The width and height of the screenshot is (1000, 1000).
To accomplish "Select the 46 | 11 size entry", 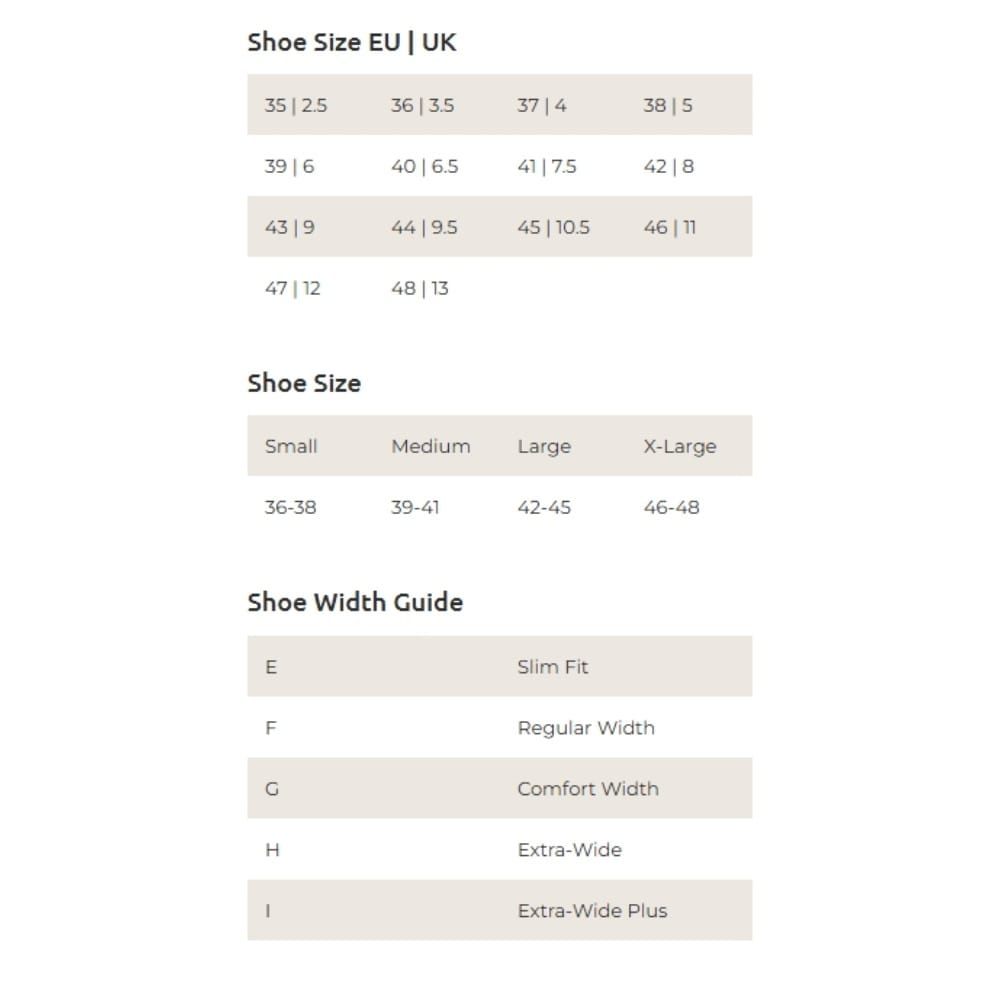I will [670, 228].
